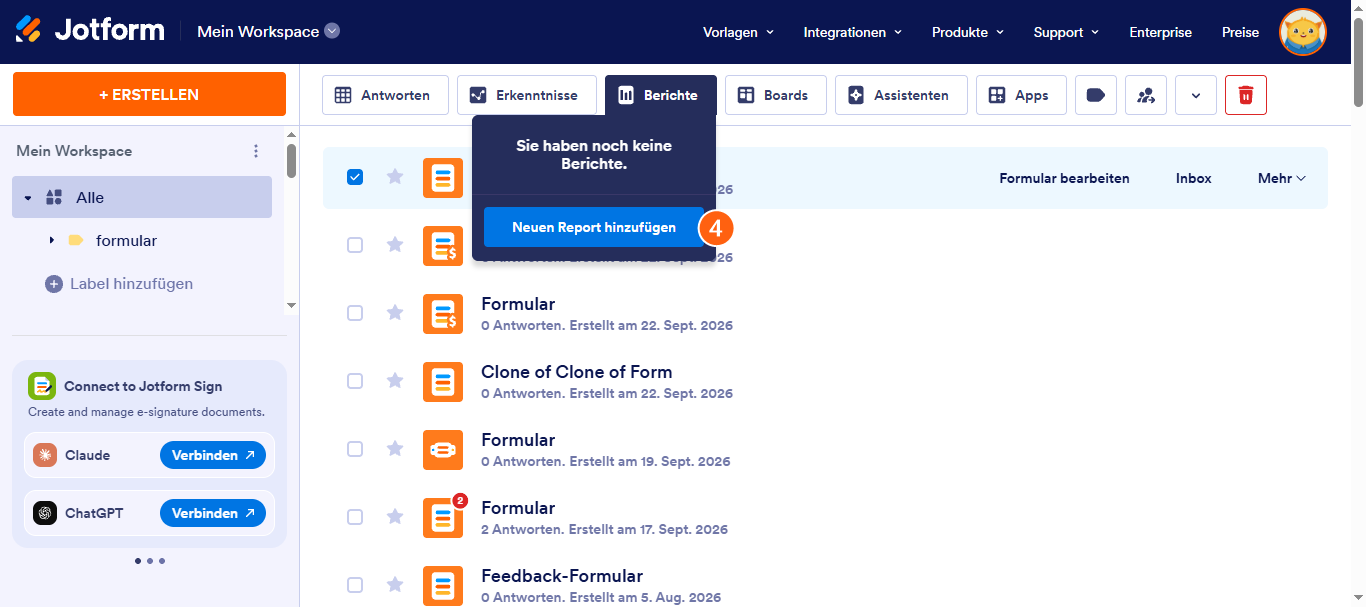1366x607 pixels.
Task: Click the Jotform logo
Action: coord(90,30)
